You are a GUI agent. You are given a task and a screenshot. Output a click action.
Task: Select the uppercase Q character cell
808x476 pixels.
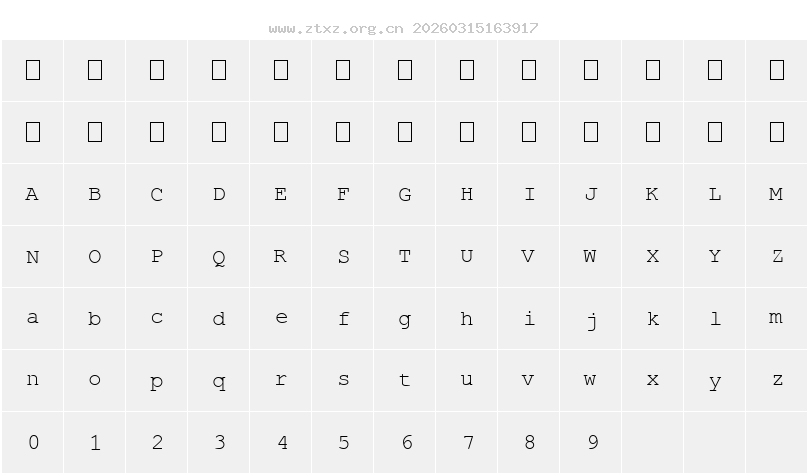[x=219, y=257]
